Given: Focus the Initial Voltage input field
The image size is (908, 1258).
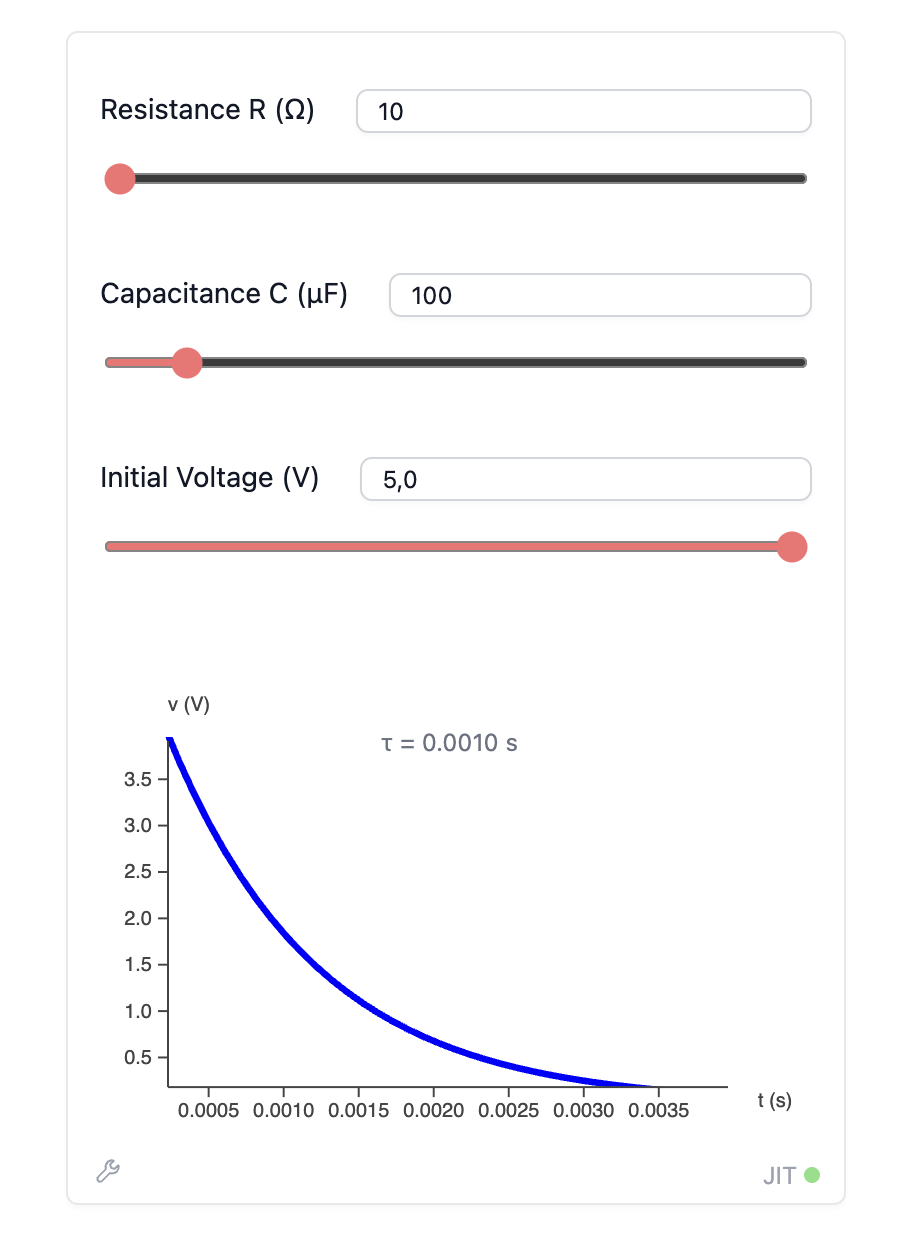Looking at the screenshot, I should 586,479.
